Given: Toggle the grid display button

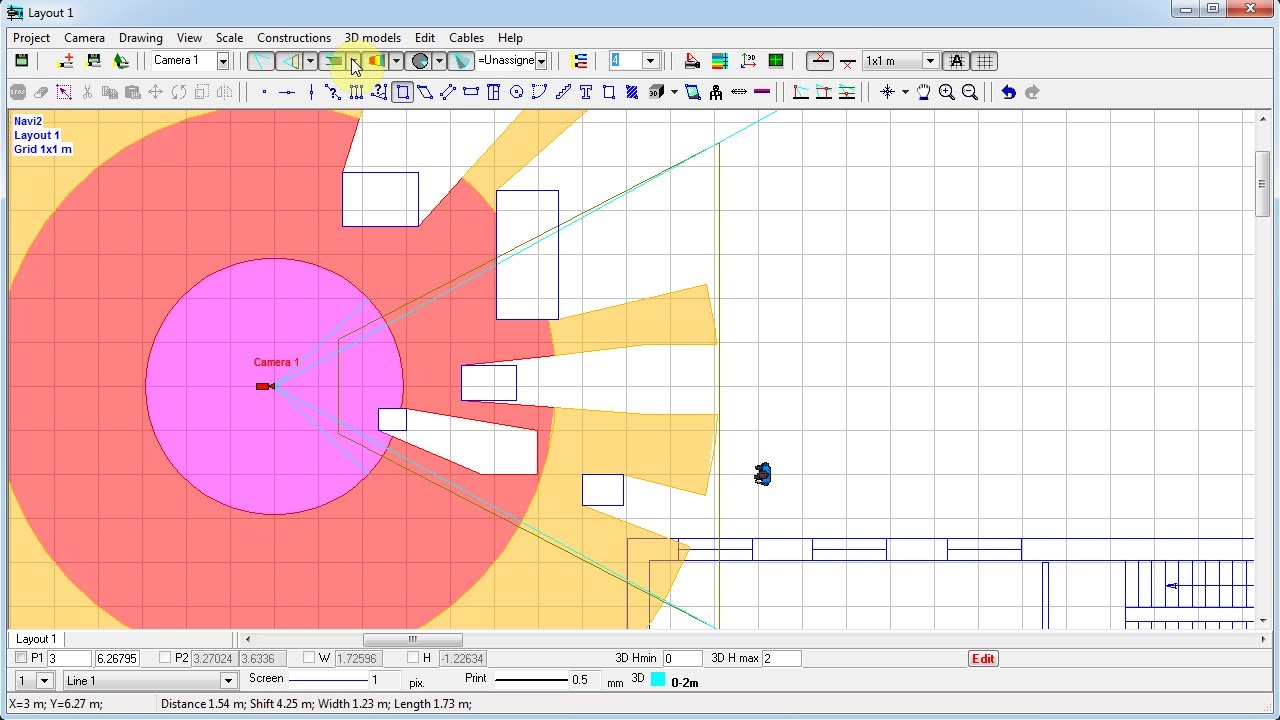Looking at the screenshot, I should coord(985,61).
